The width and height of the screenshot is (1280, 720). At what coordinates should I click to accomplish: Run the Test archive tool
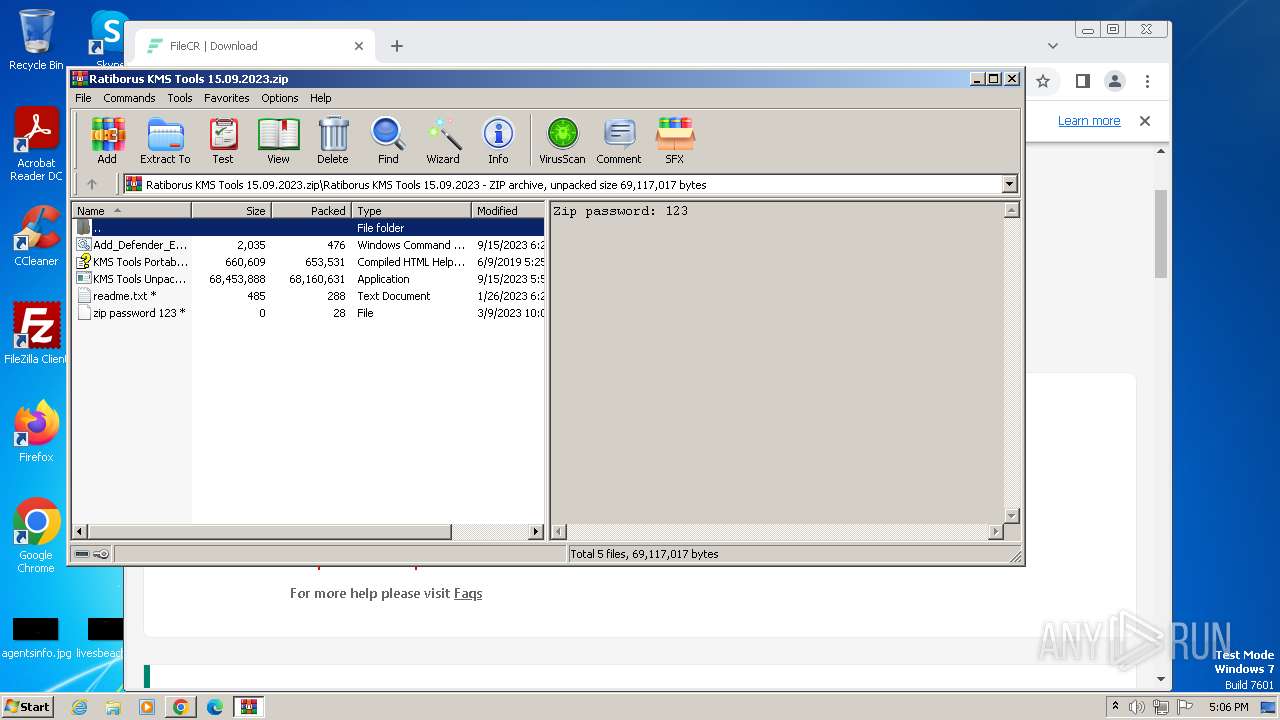coord(223,140)
